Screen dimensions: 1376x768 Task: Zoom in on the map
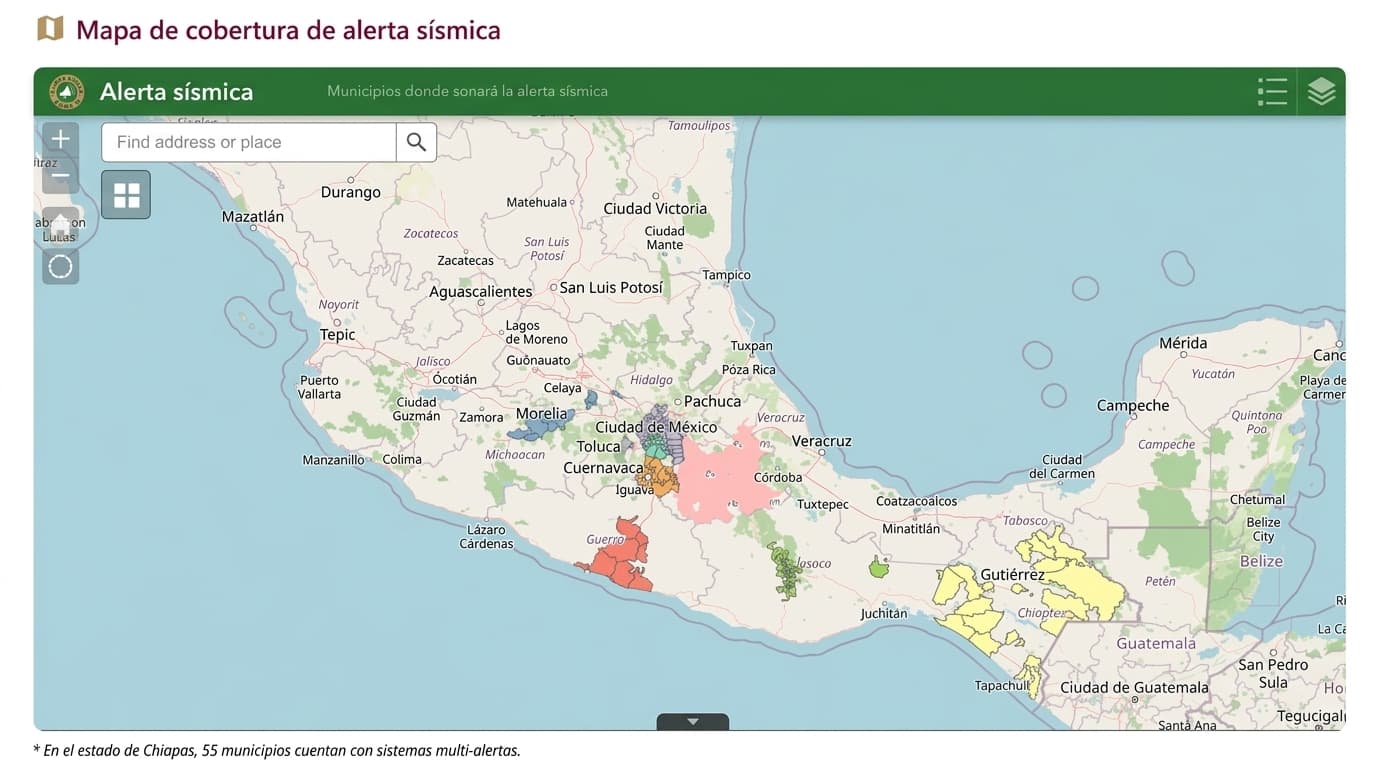(61, 139)
